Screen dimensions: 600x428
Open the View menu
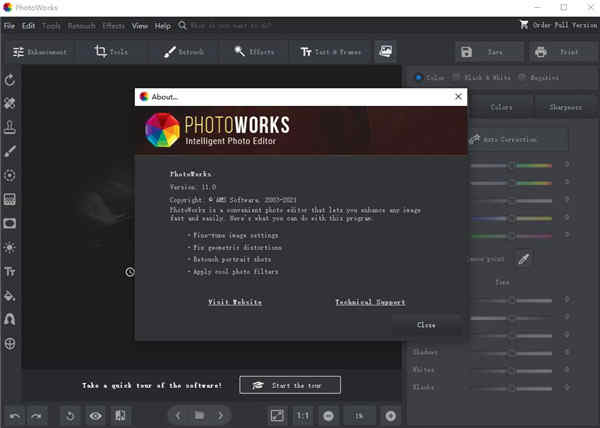point(140,26)
